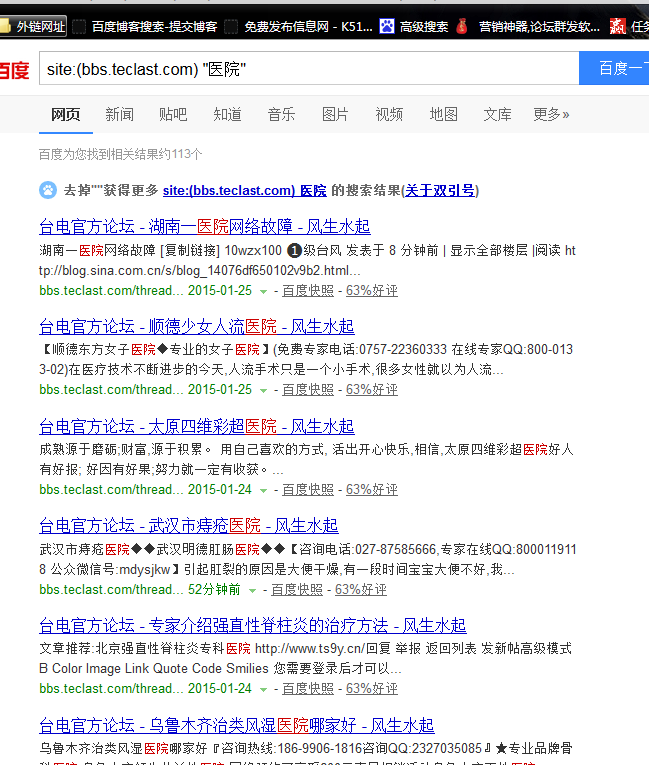The width and height of the screenshot is (649, 765).
Task: Click snippet text http://www.ts9y.cn/回复
Action: coord(322,649)
